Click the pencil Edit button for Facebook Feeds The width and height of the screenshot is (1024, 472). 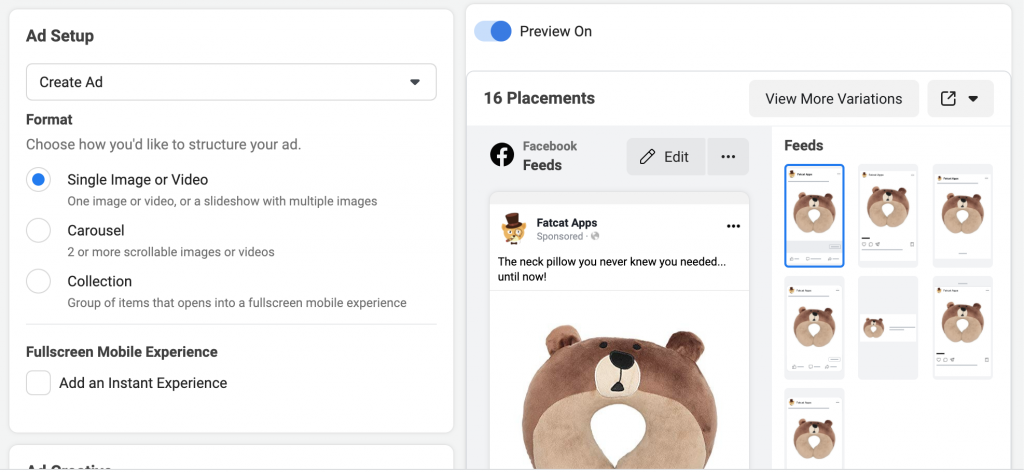(x=666, y=157)
